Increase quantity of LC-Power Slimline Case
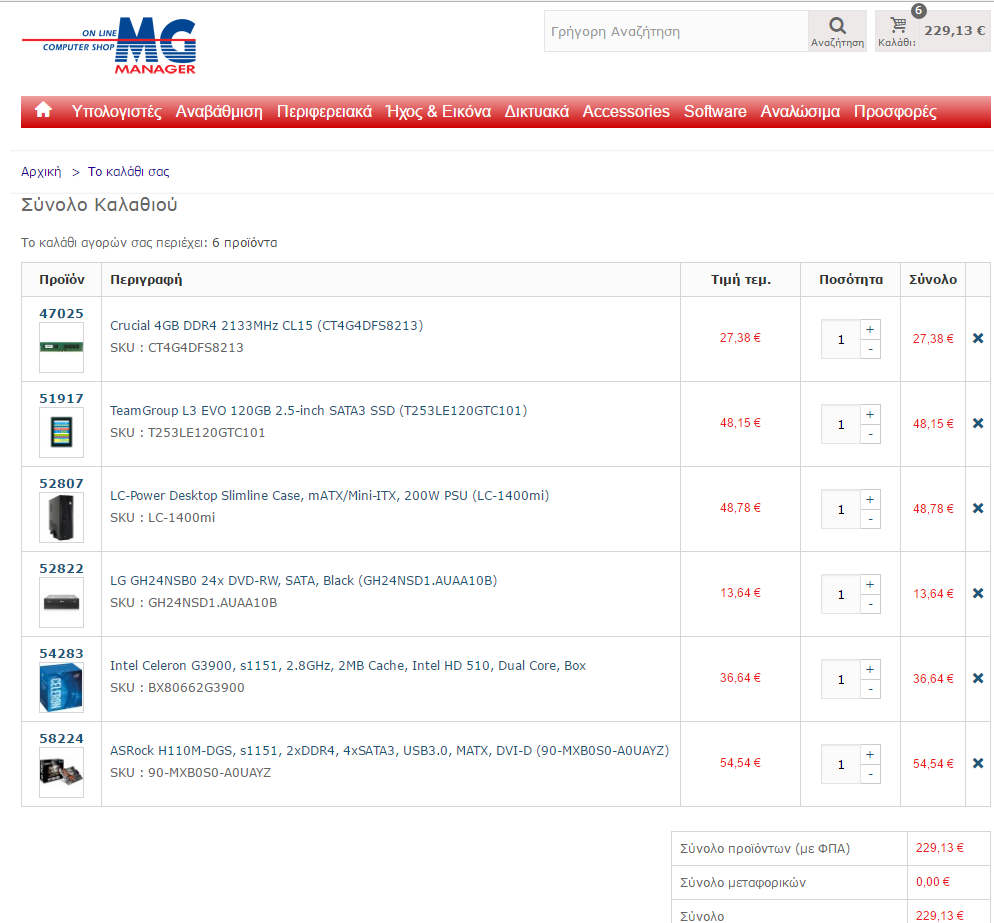Viewport: 994px width, 923px height. point(870,500)
